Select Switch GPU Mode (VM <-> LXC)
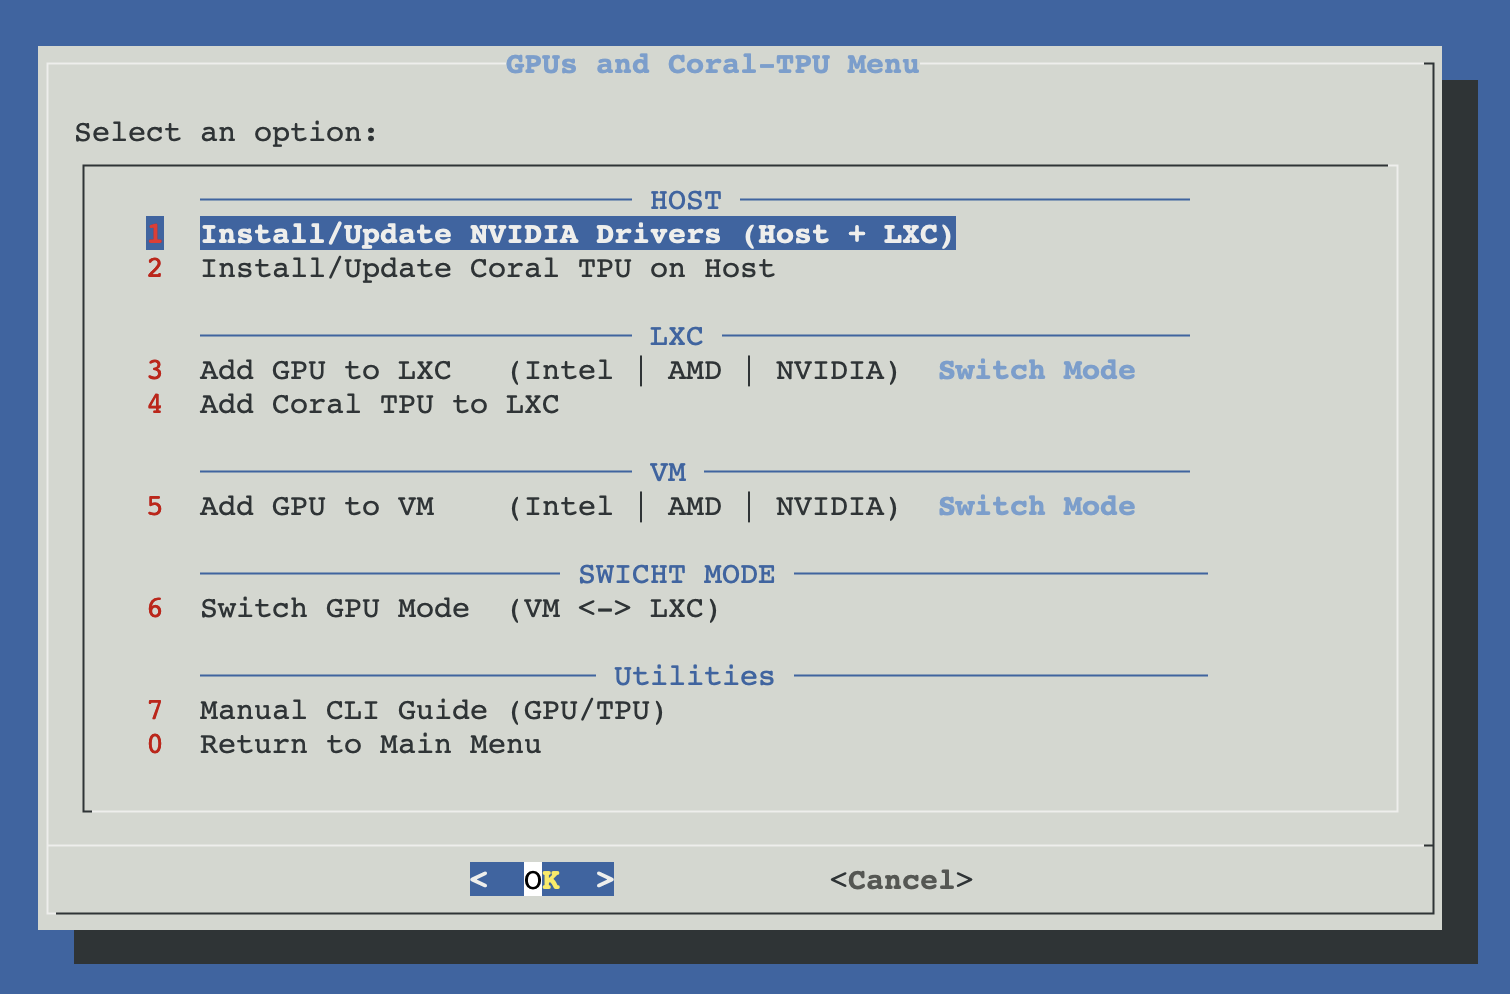The width and height of the screenshot is (1510, 994). pyautogui.click(x=460, y=608)
